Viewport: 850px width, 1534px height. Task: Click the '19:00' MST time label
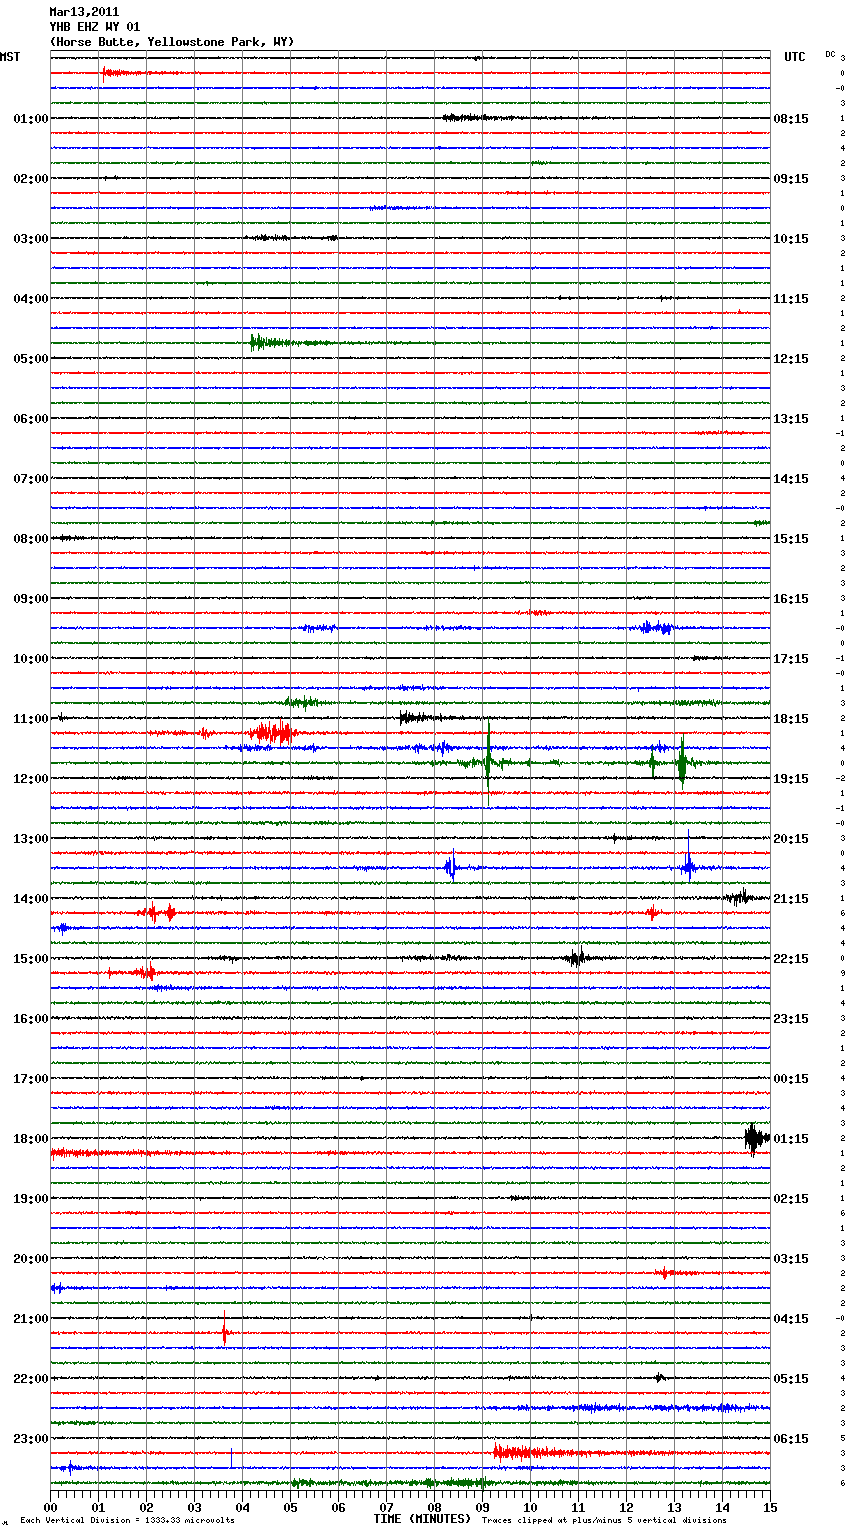coord(31,1199)
